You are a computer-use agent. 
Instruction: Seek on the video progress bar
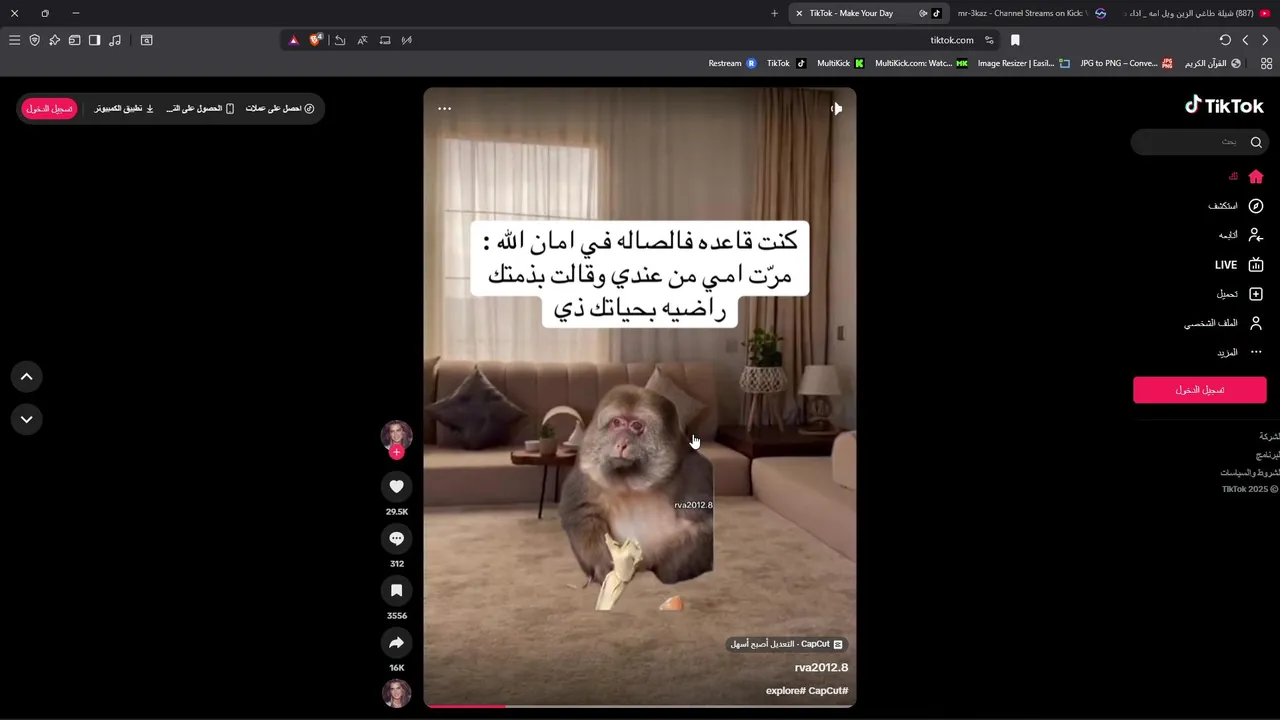point(640,706)
